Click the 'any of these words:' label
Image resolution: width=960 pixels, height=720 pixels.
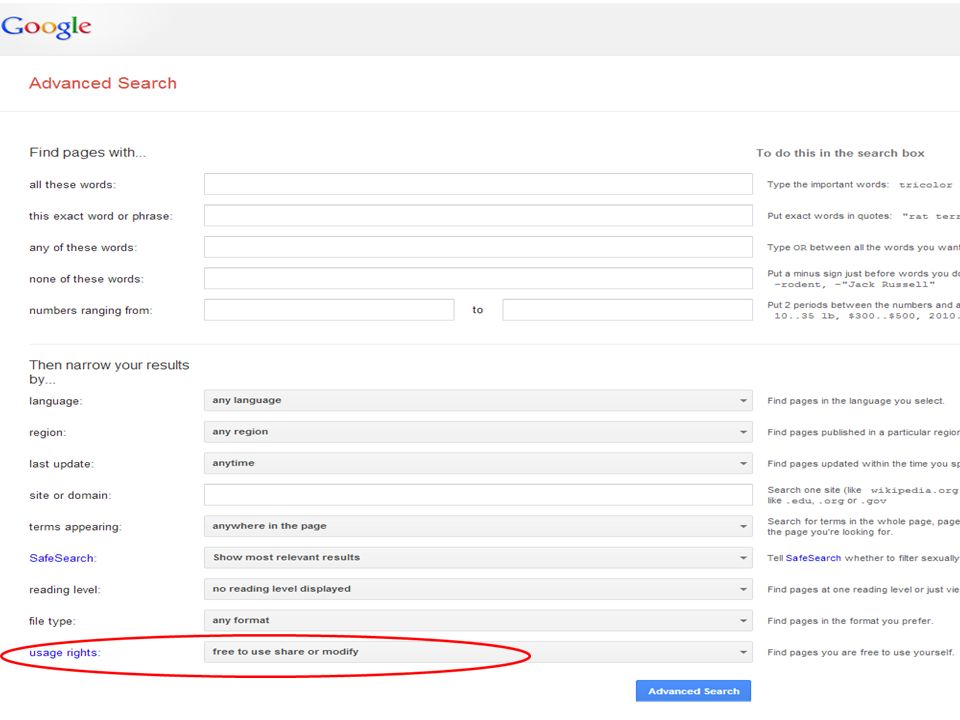click(83, 248)
